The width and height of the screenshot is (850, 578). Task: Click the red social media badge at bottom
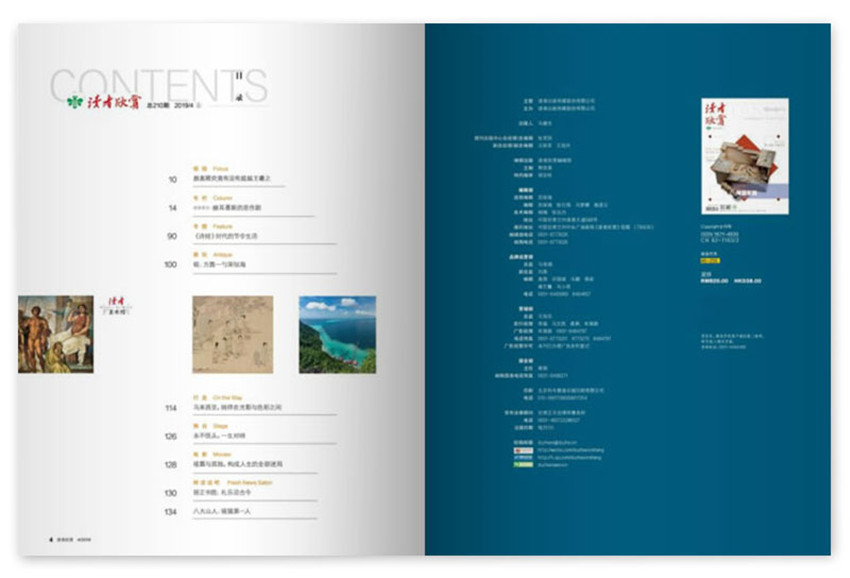point(522,451)
